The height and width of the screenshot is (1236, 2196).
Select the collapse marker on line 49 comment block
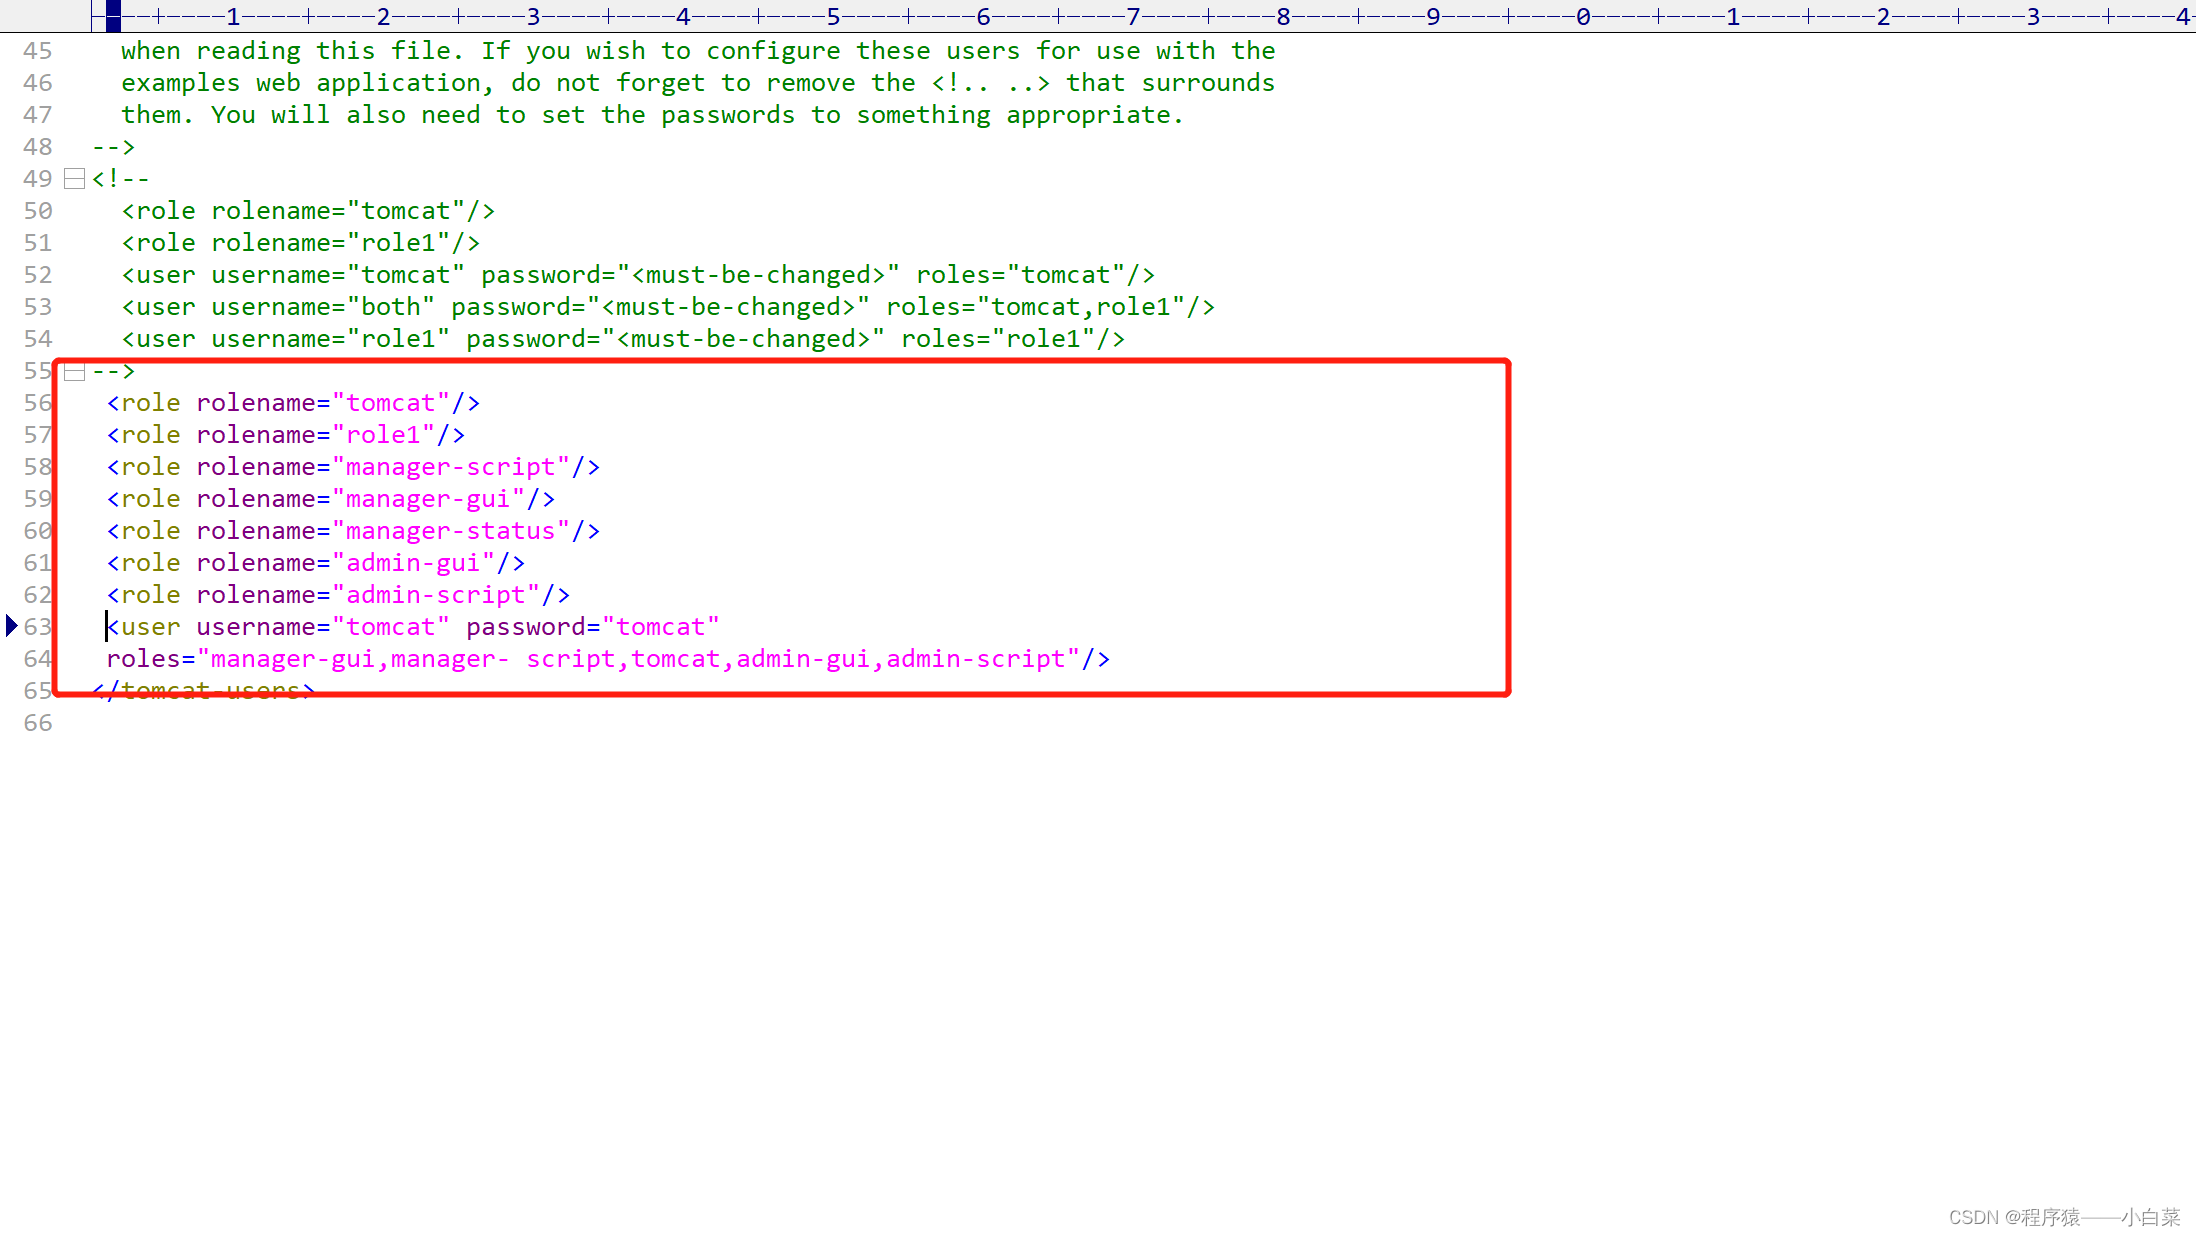pos(75,178)
